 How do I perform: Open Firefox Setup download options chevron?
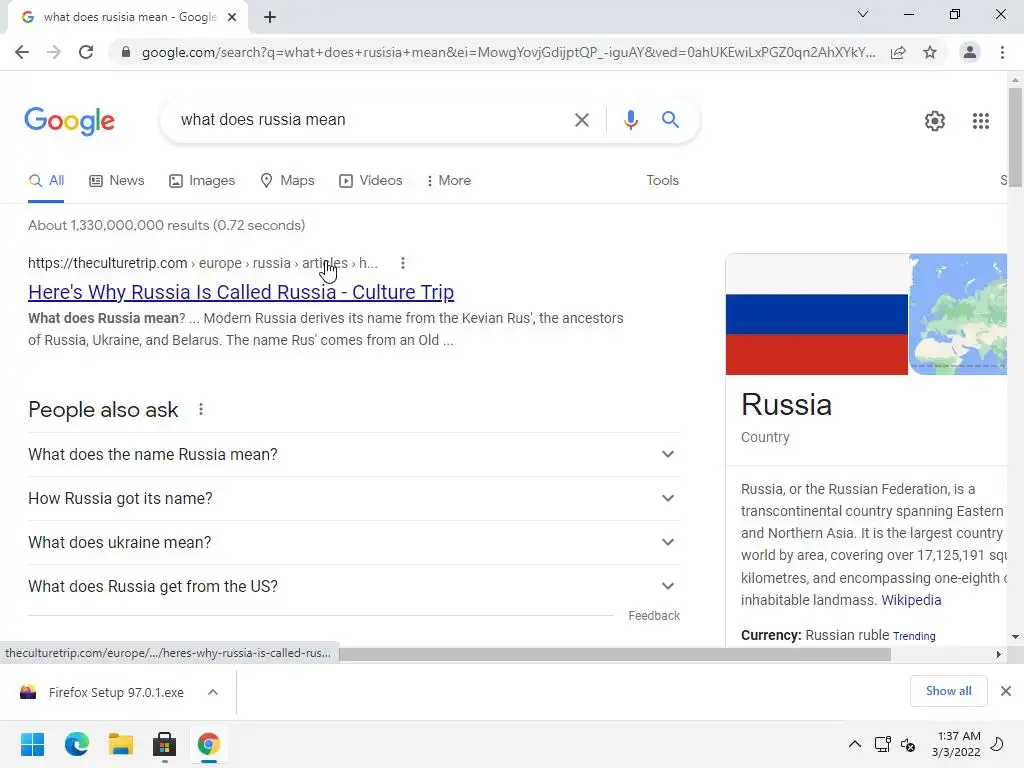point(213,692)
